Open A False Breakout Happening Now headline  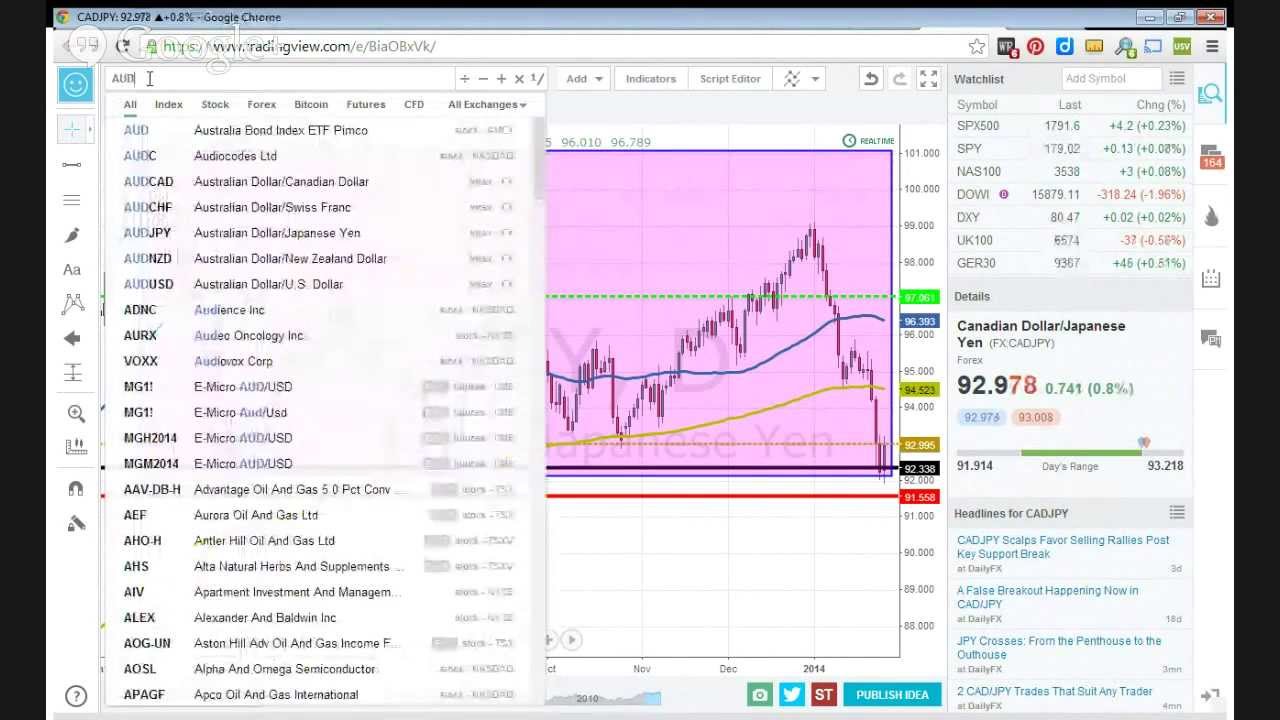[x=1047, y=597]
